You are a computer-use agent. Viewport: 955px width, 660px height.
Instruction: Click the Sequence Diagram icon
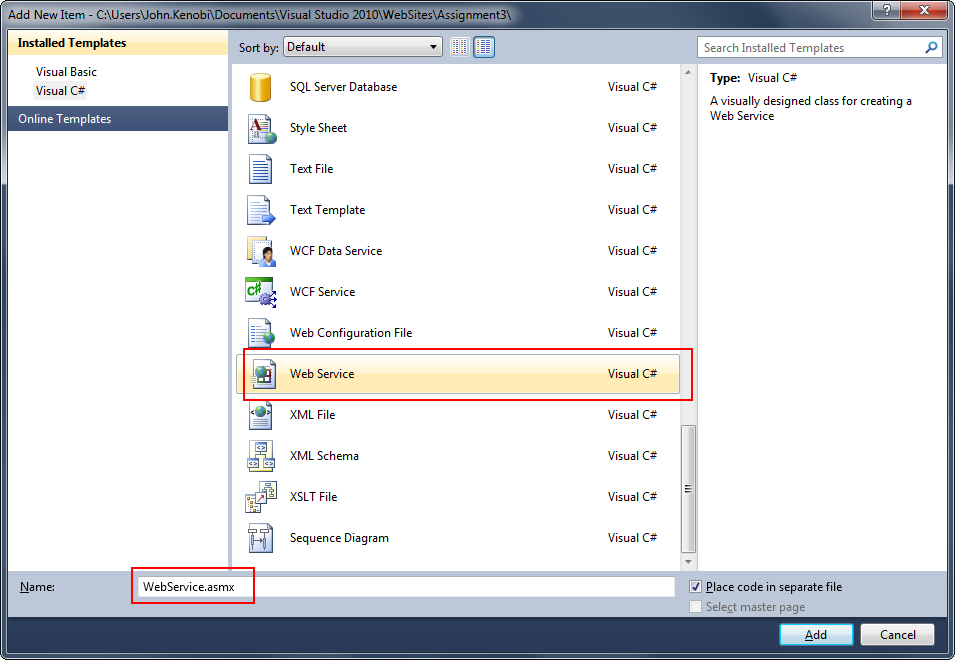point(261,538)
